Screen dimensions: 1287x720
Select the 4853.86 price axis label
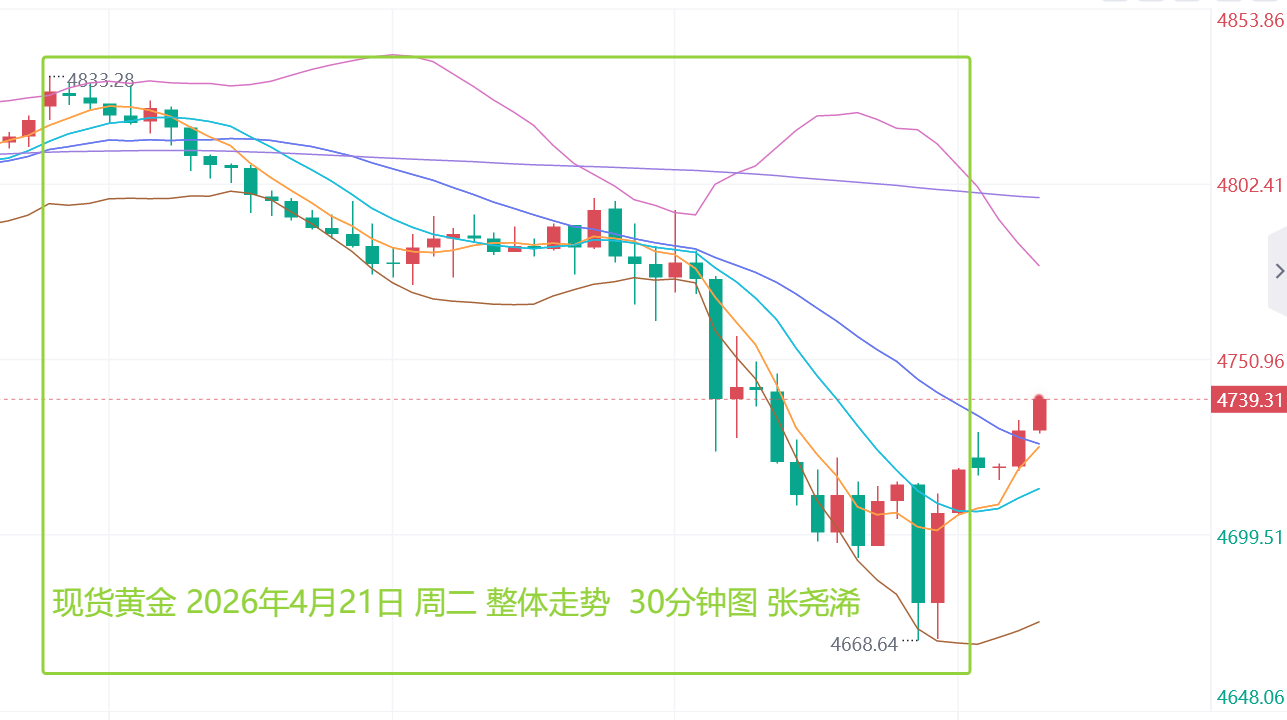(1248, 21)
